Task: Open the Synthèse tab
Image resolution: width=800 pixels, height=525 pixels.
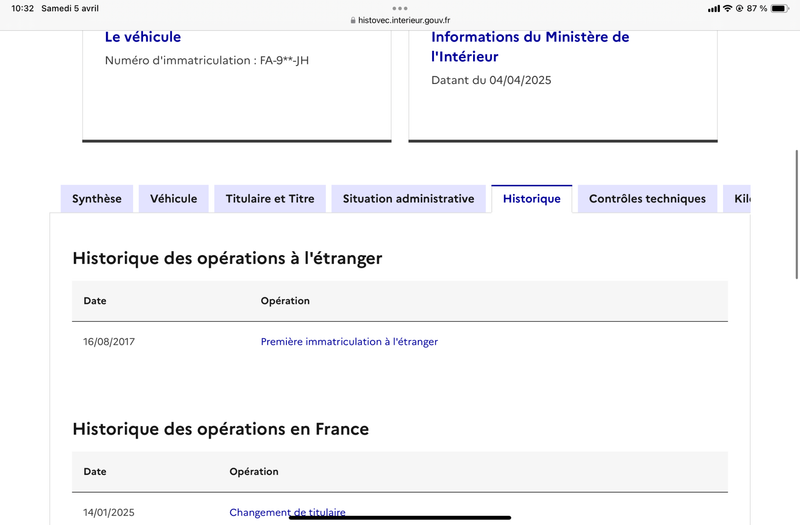Action: click(x=96, y=199)
